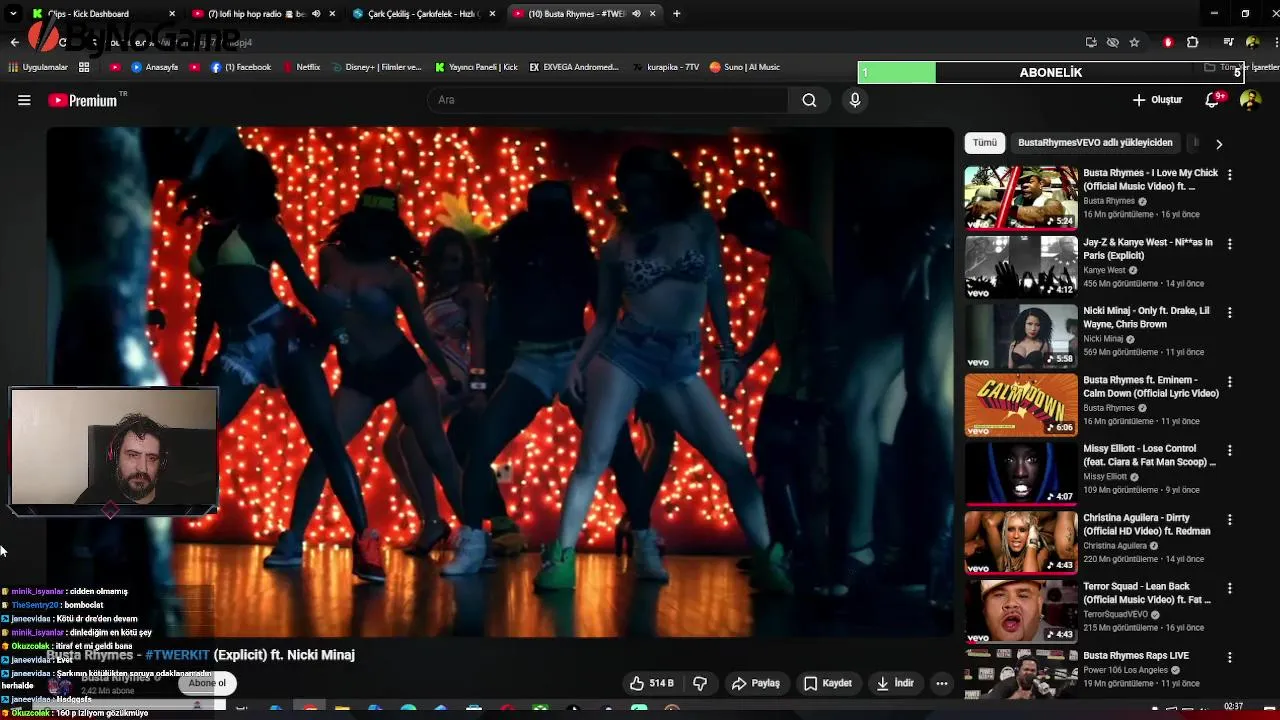Open options for Nicki Minaj Only video
Viewport: 1280px width, 720px height.
[x=1229, y=312]
